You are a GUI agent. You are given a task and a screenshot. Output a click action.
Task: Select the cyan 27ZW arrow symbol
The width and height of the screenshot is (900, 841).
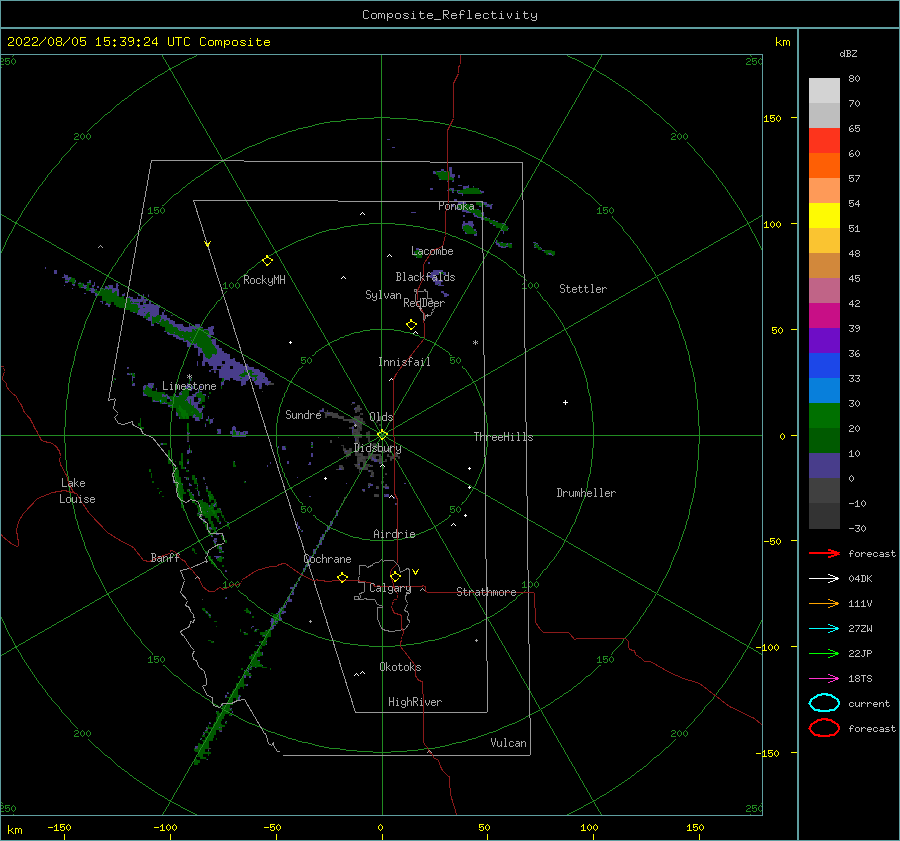[x=824, y=629]
